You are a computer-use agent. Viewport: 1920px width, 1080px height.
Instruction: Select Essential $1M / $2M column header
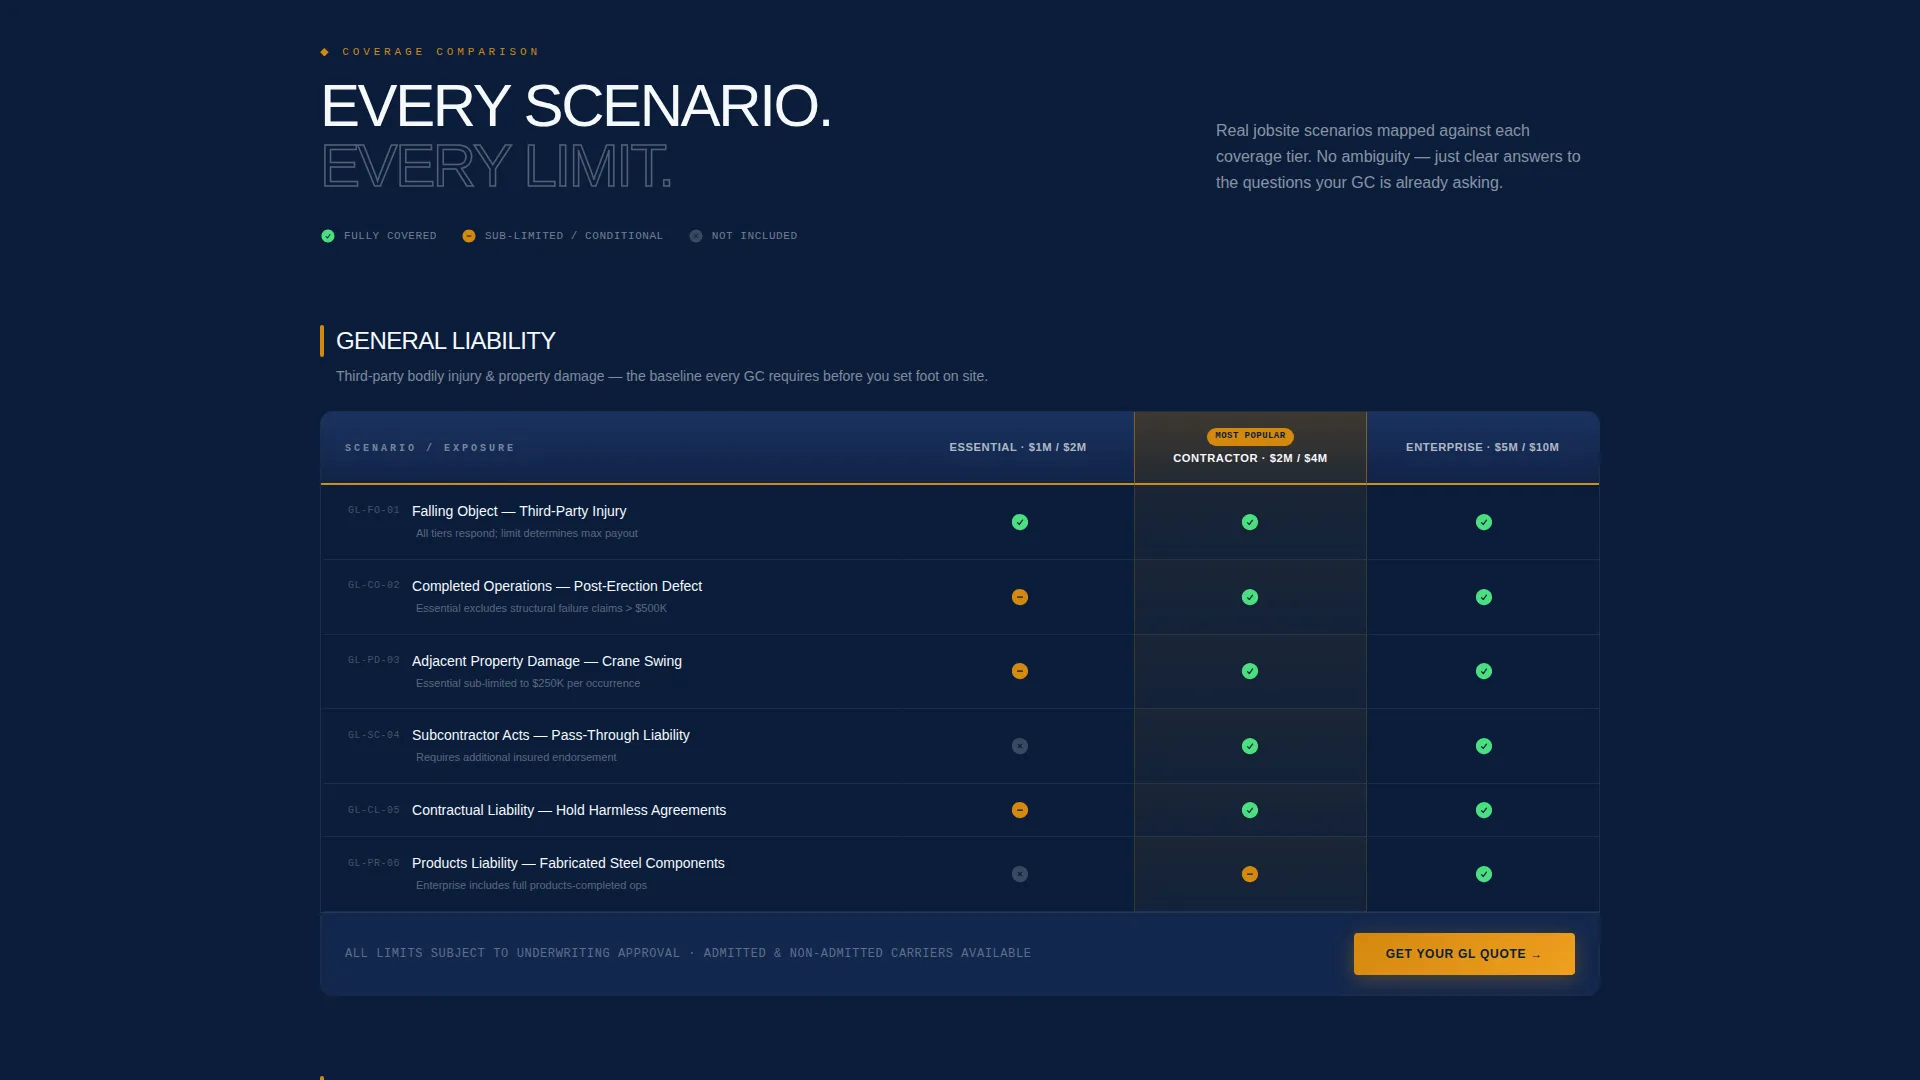[x=1017, y=447]
